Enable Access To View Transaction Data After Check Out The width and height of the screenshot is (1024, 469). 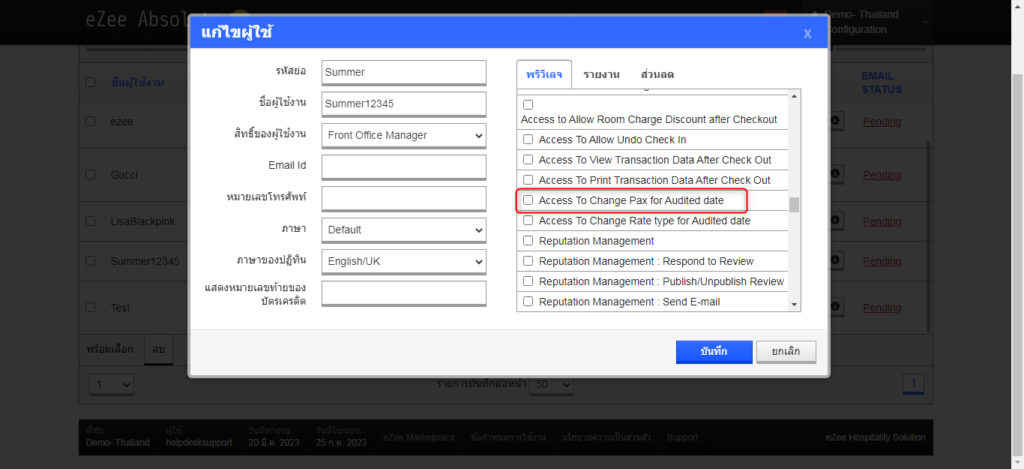528,159
